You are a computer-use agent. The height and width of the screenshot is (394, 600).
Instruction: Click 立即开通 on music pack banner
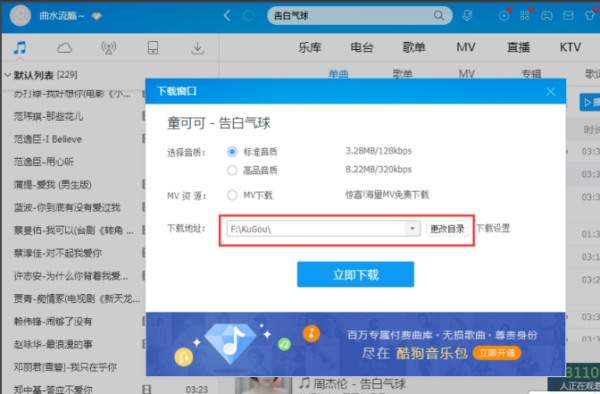[497, 353]
